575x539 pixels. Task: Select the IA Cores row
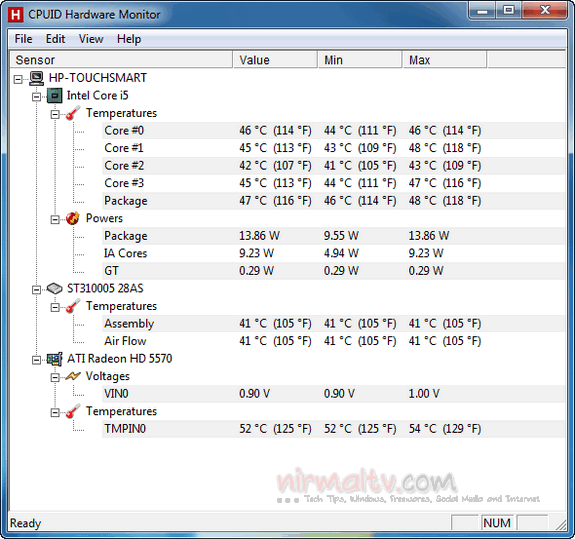tap(333, 253)
